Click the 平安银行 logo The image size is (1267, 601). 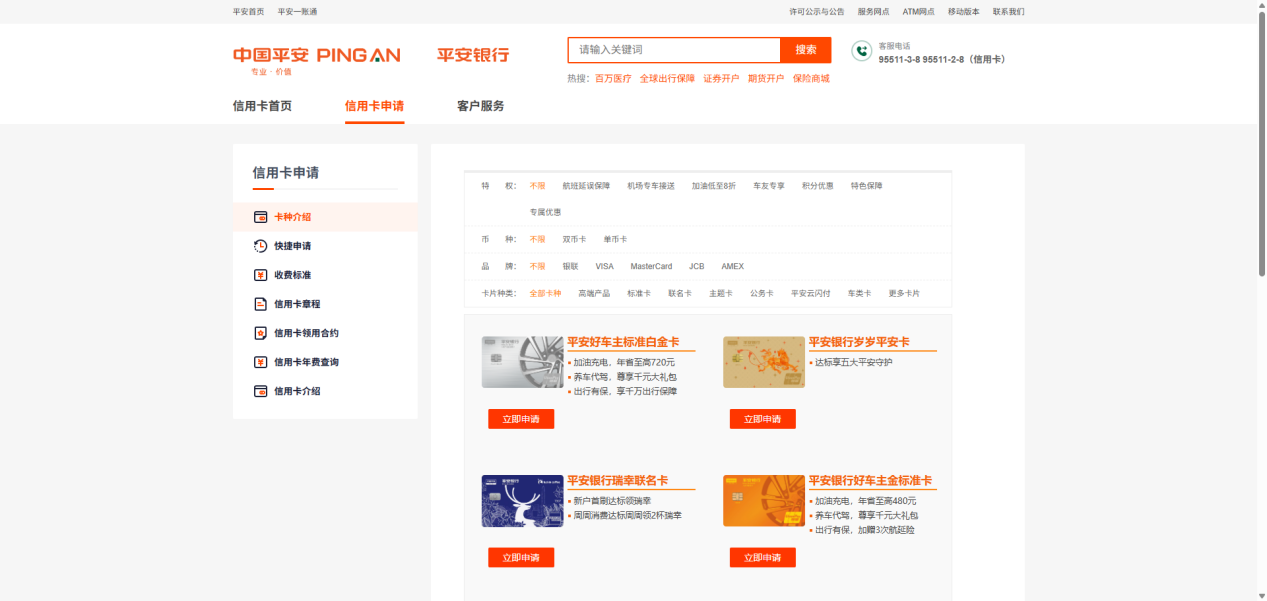pos(473,55)
